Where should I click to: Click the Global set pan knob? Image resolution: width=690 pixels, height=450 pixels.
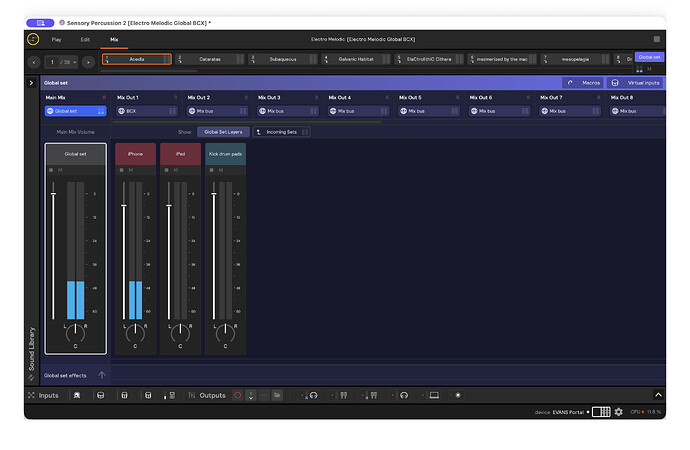tap(75, 333)
